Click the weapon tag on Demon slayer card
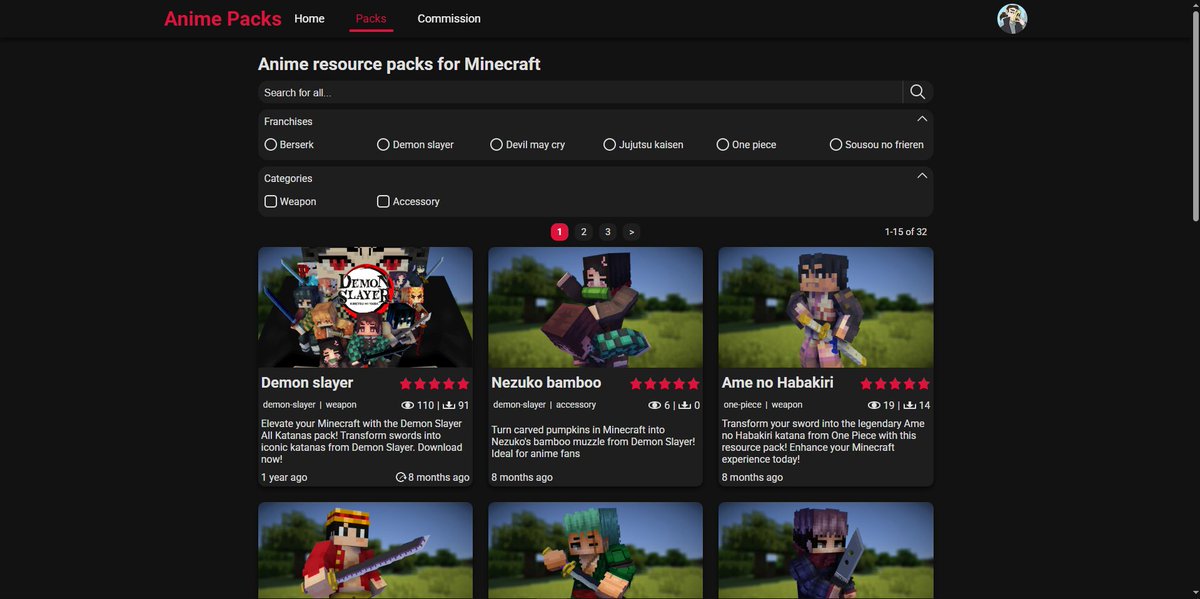Screen dimensions: 1200x599 point(341,405)
